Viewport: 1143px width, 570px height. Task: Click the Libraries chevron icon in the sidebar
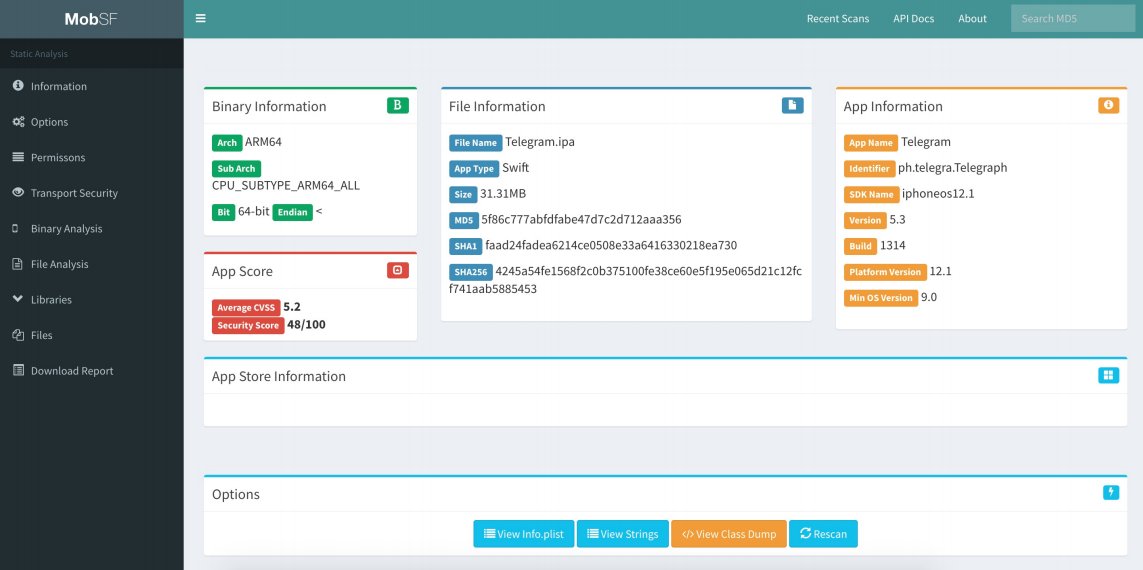[x=18, y=299]
